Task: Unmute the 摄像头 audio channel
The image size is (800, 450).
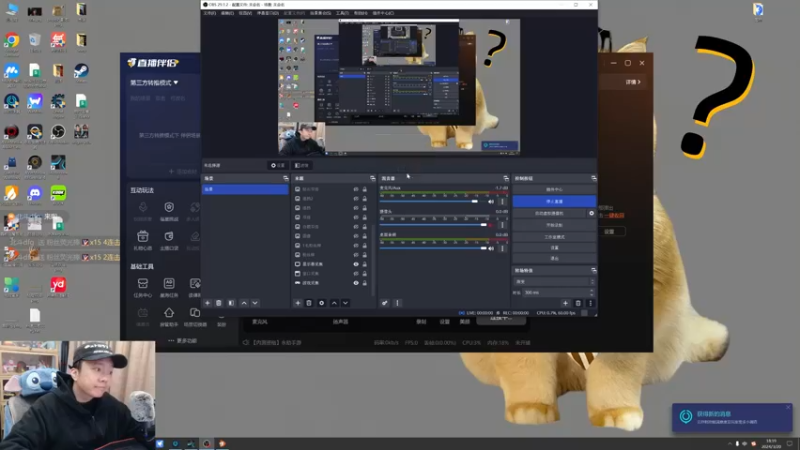Action: pos(491,225)
